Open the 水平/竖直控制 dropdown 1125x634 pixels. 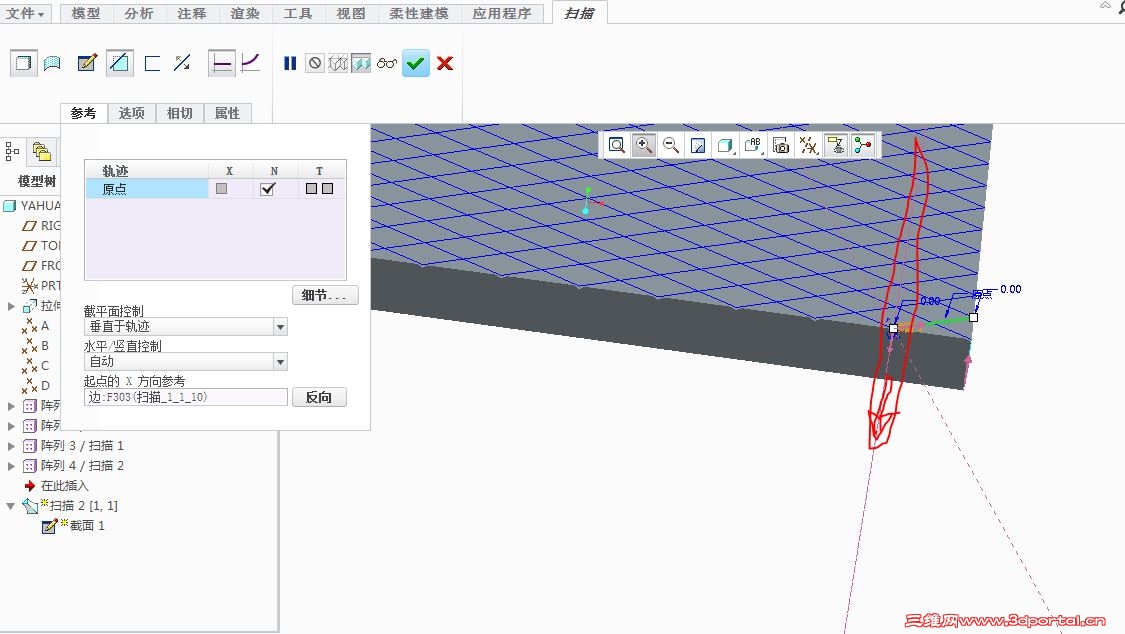coord(281,361)
